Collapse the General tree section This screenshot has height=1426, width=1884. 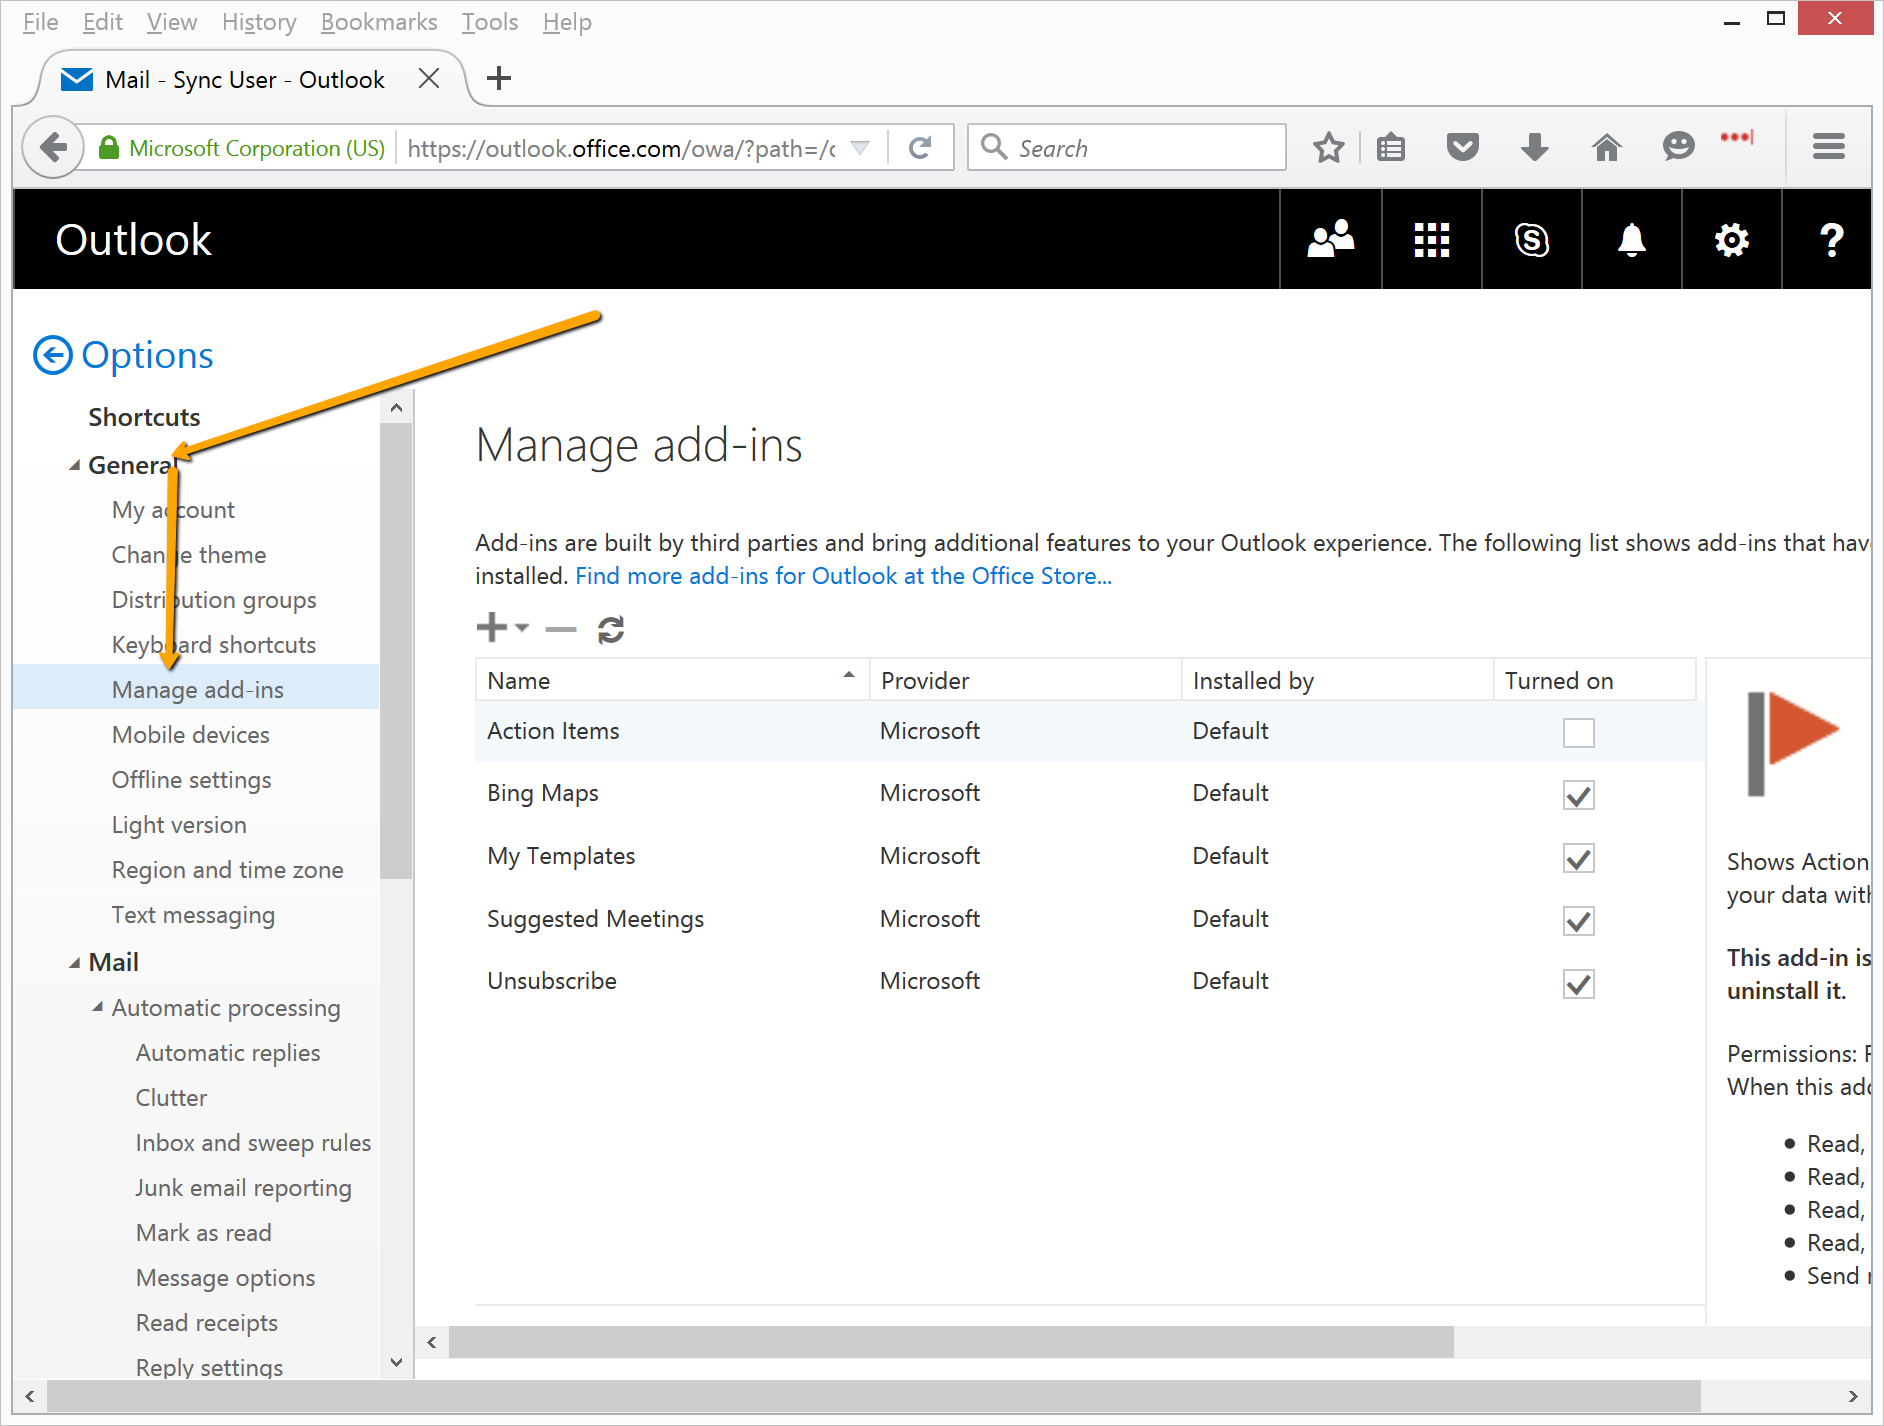click(x=75, y=466)
